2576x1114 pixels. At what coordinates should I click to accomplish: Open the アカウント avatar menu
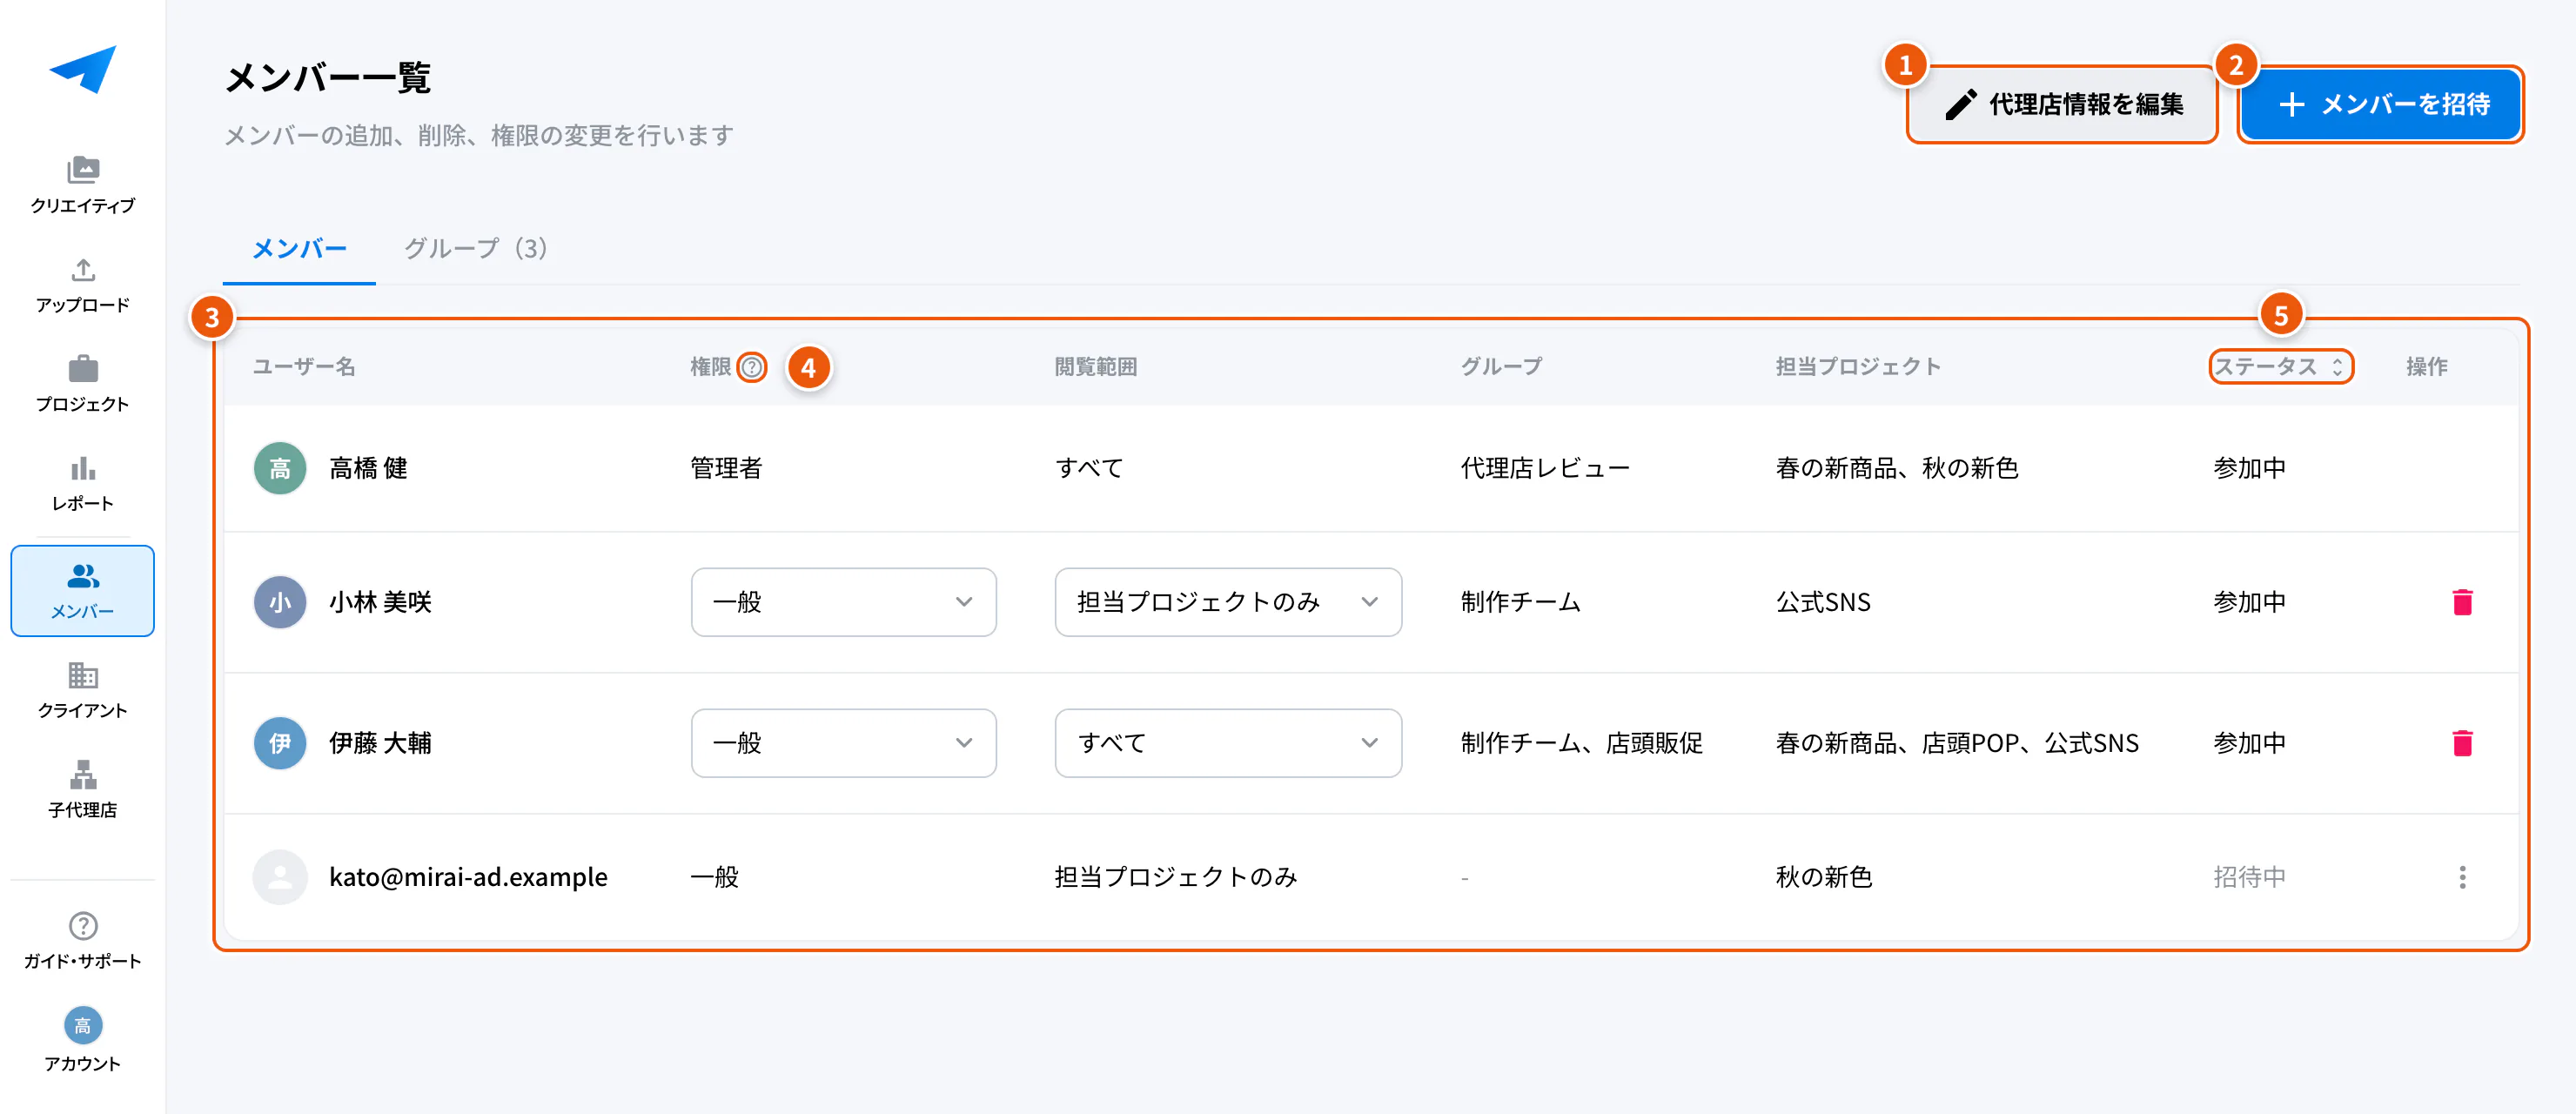[83, 1040]
